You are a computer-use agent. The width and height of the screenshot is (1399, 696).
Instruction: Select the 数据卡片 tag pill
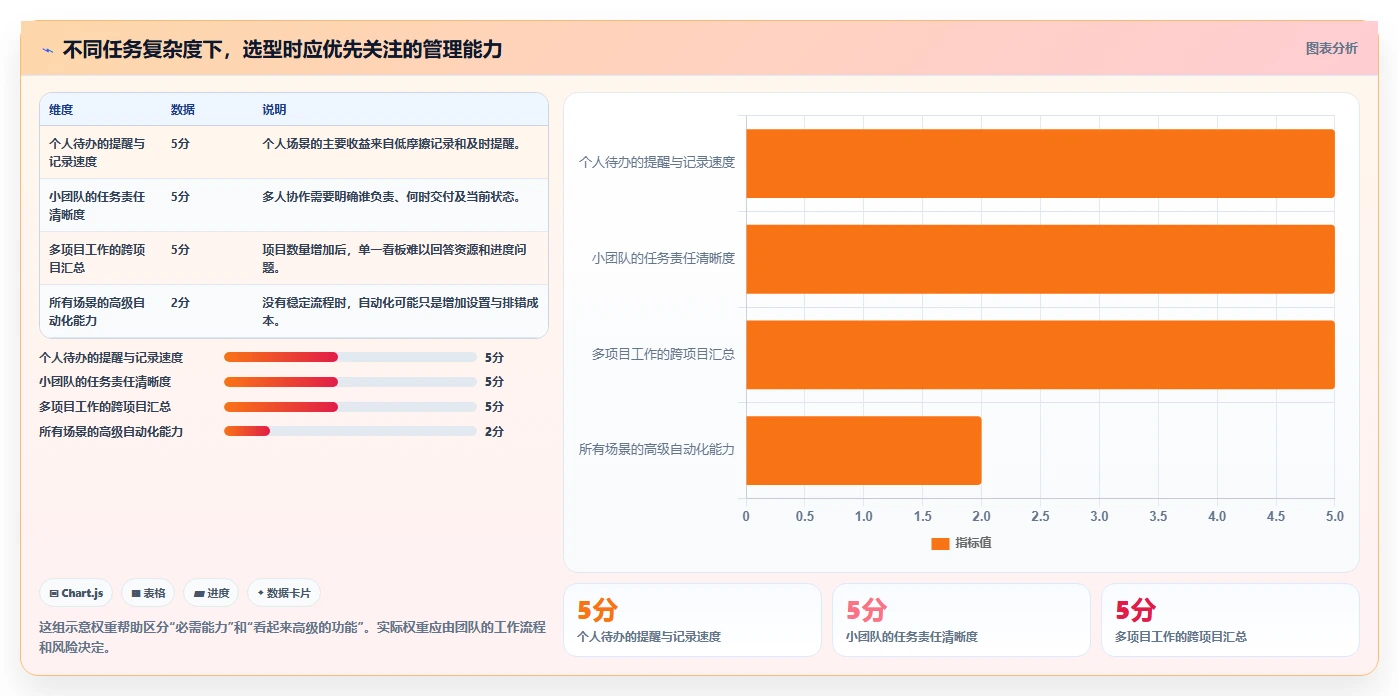click(x=284, y=593)
